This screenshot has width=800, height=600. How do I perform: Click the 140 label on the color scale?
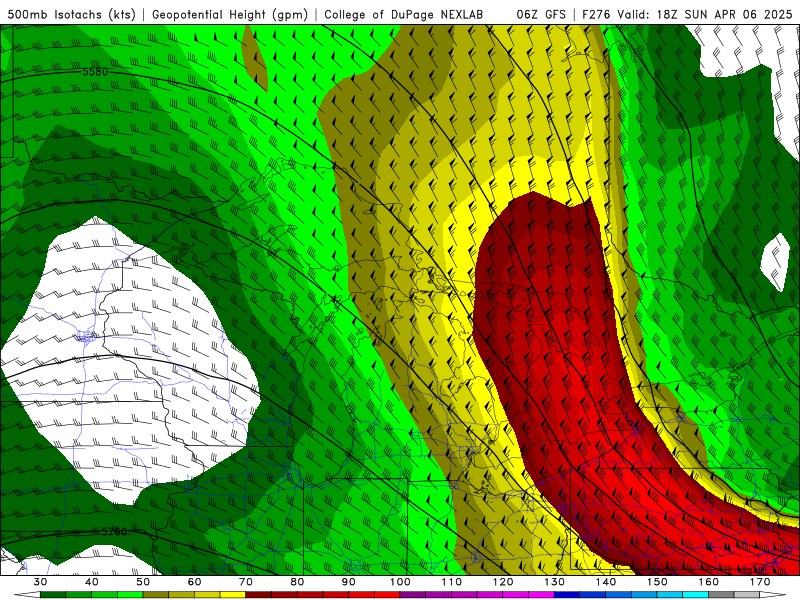coord(606,582)
